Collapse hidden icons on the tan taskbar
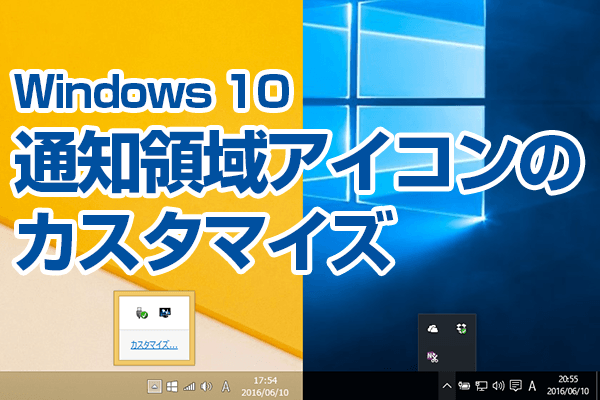Viewport: 600px width, 400px height. (154, 387)
